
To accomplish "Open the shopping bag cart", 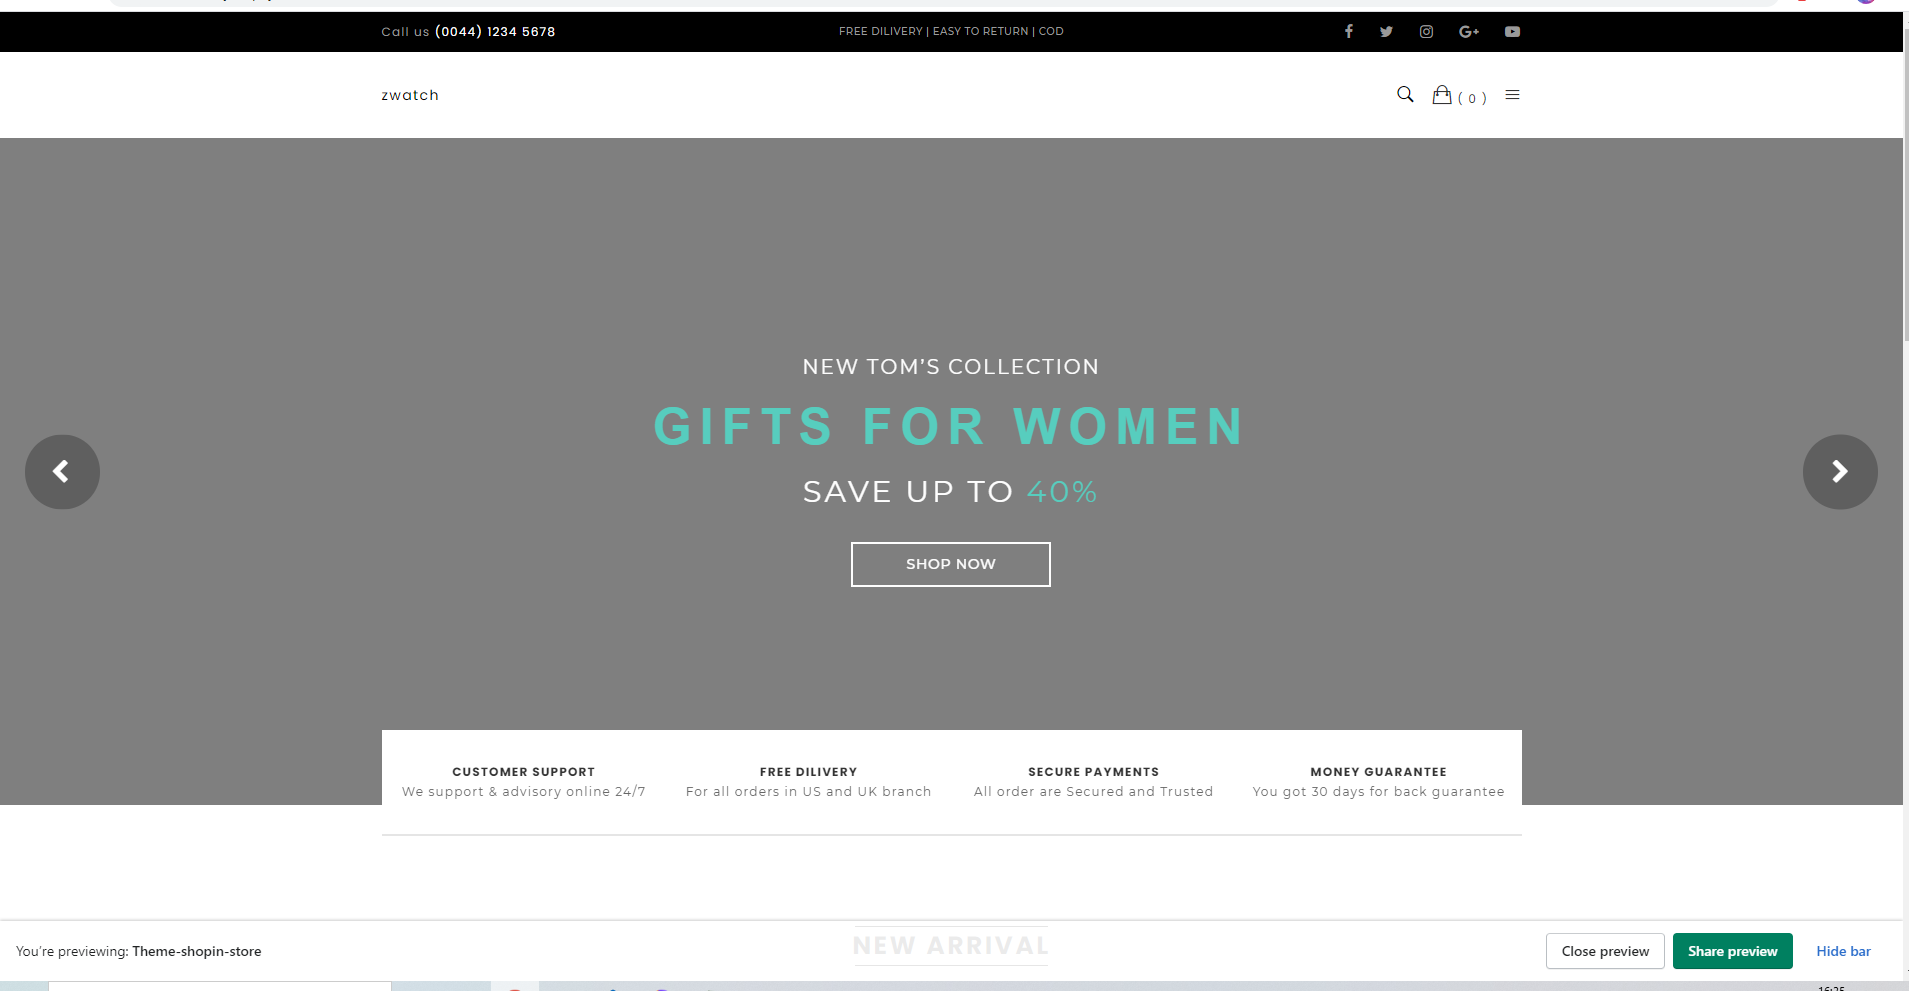I will 1442,94.
